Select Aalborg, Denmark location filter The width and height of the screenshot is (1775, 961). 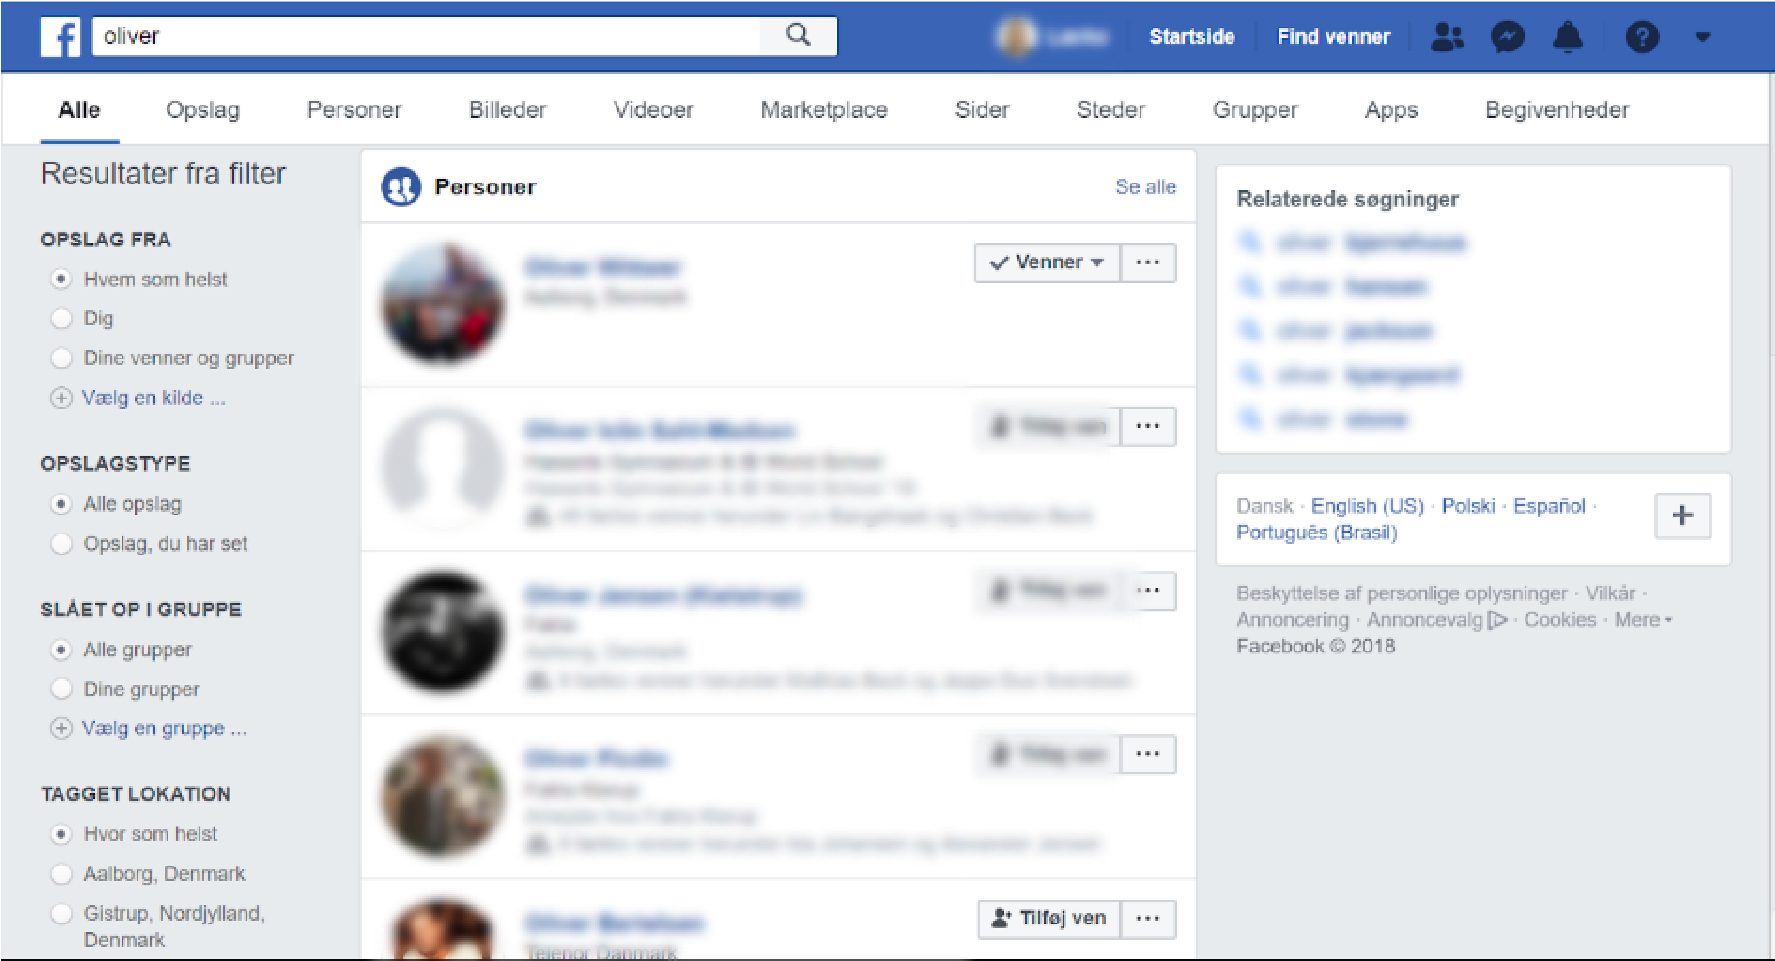pyautogui.click(x=61, y=874)
